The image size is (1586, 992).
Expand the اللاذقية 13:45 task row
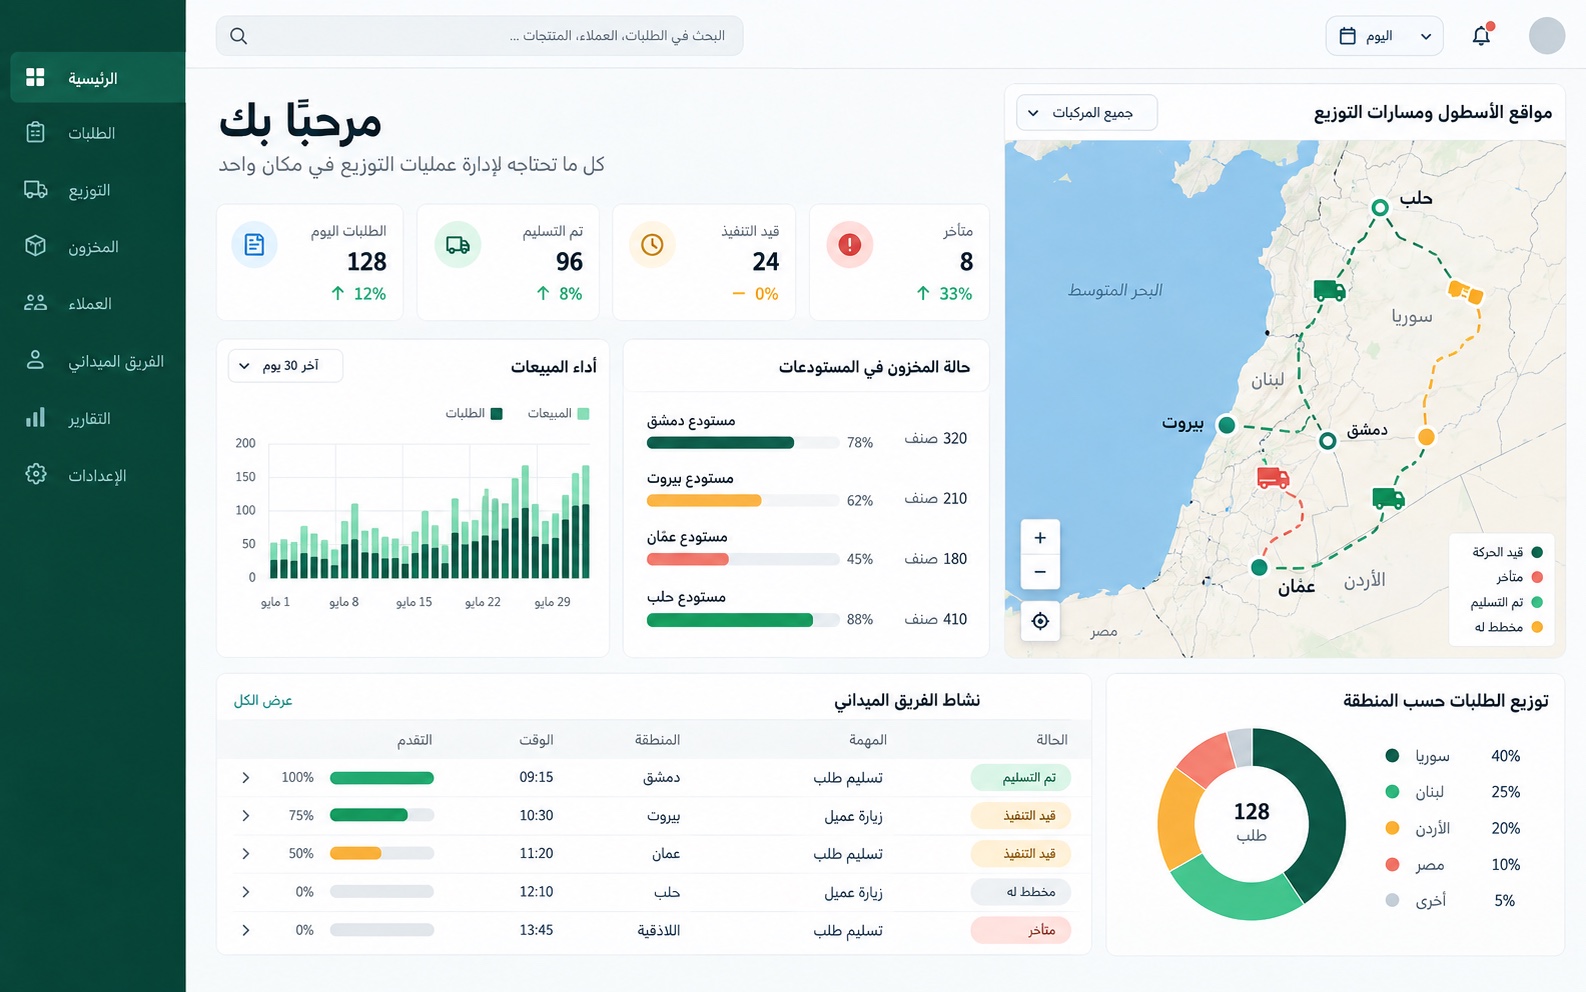point(246,930)
